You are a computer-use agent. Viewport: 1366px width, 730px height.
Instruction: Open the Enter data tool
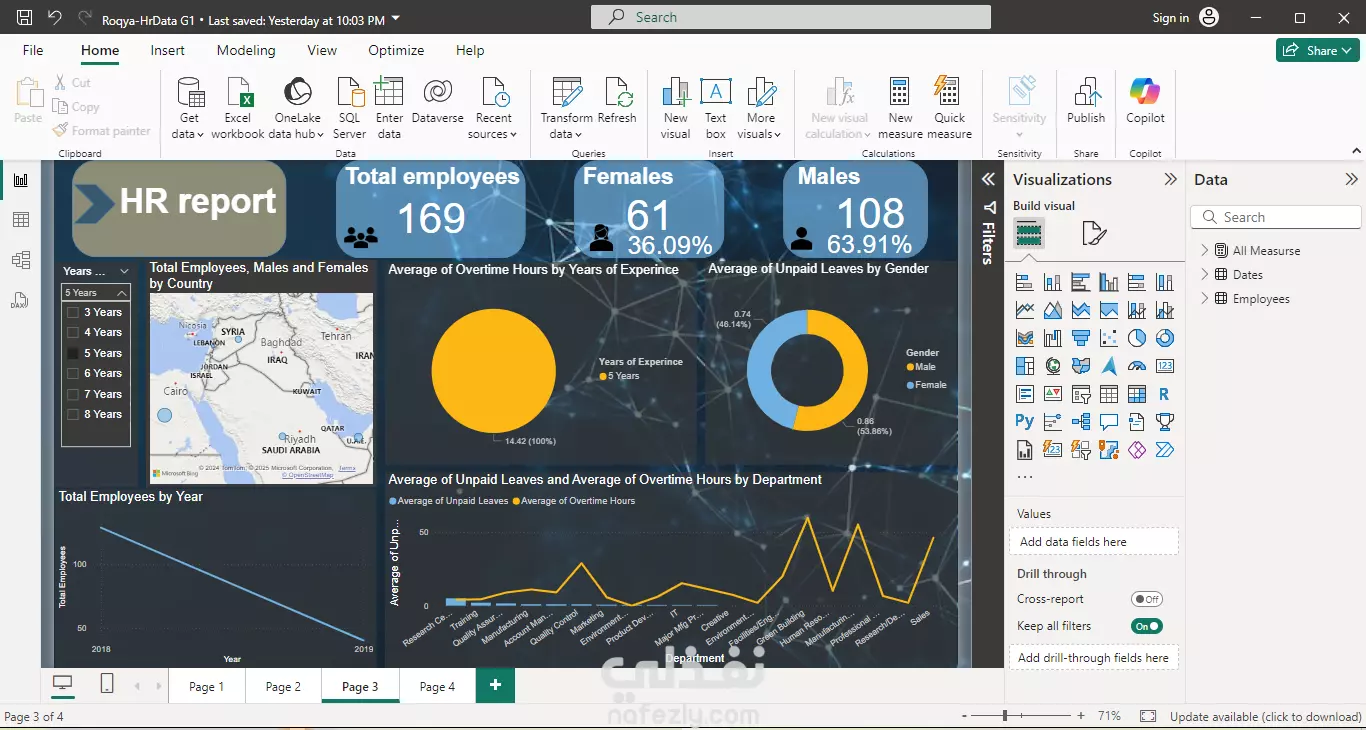pos(389,108)
